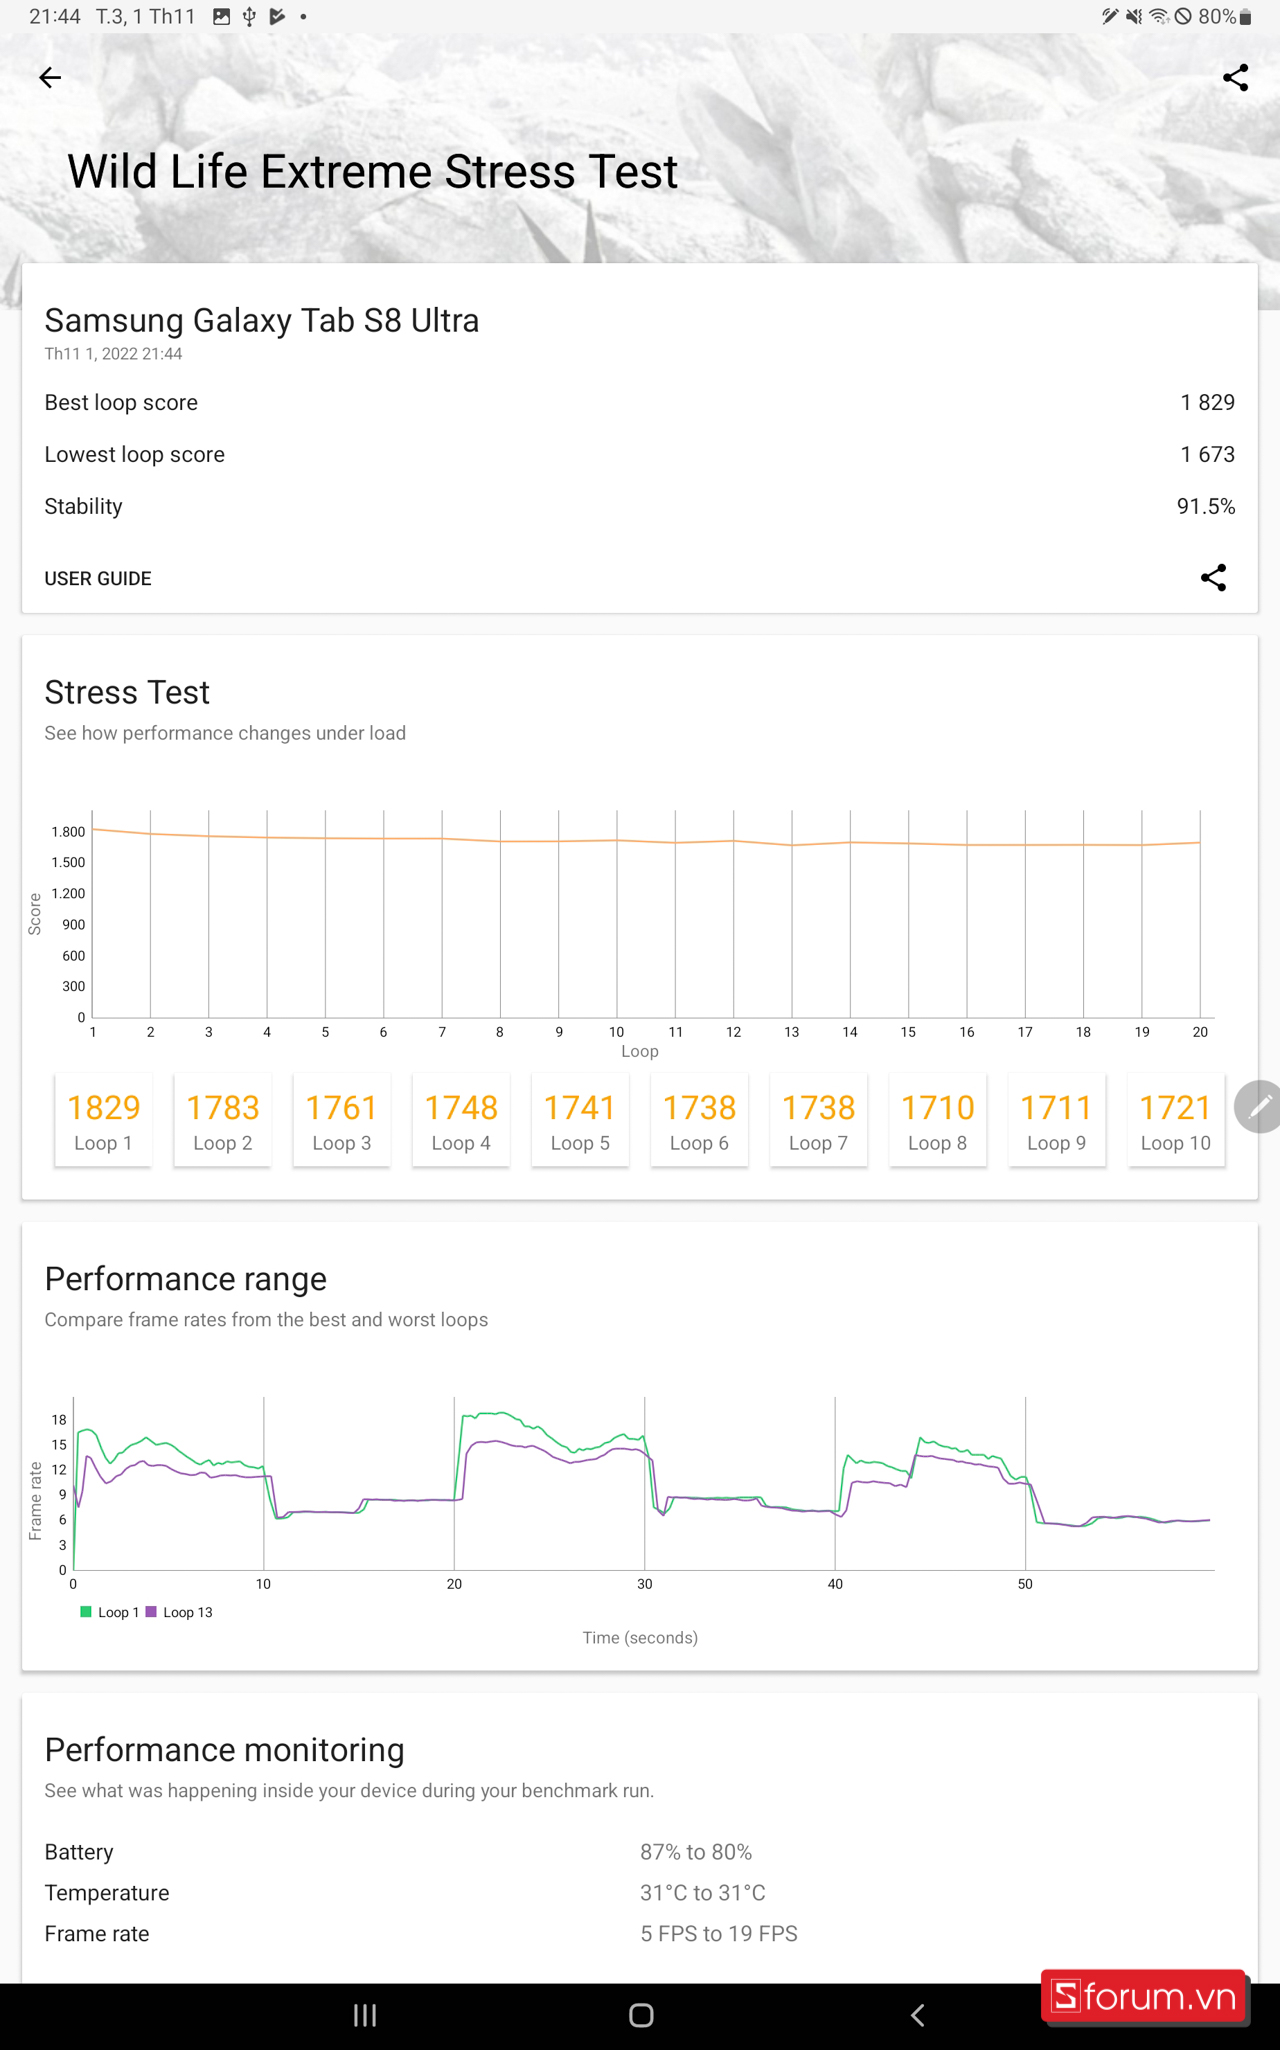
Task: Tap the share icon in the header
Action: (x=1236, y=78)
